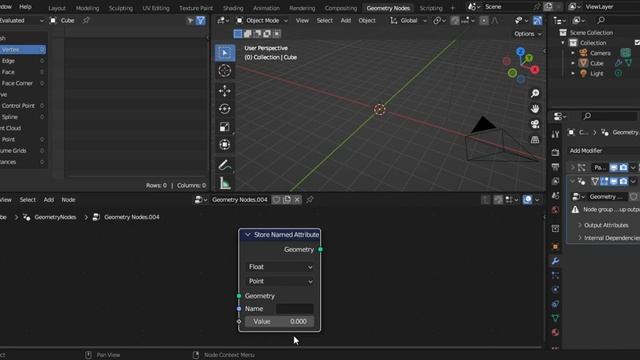Click the pan view hand icon
This screenshot has height=360, width=640.
(535, 109)
